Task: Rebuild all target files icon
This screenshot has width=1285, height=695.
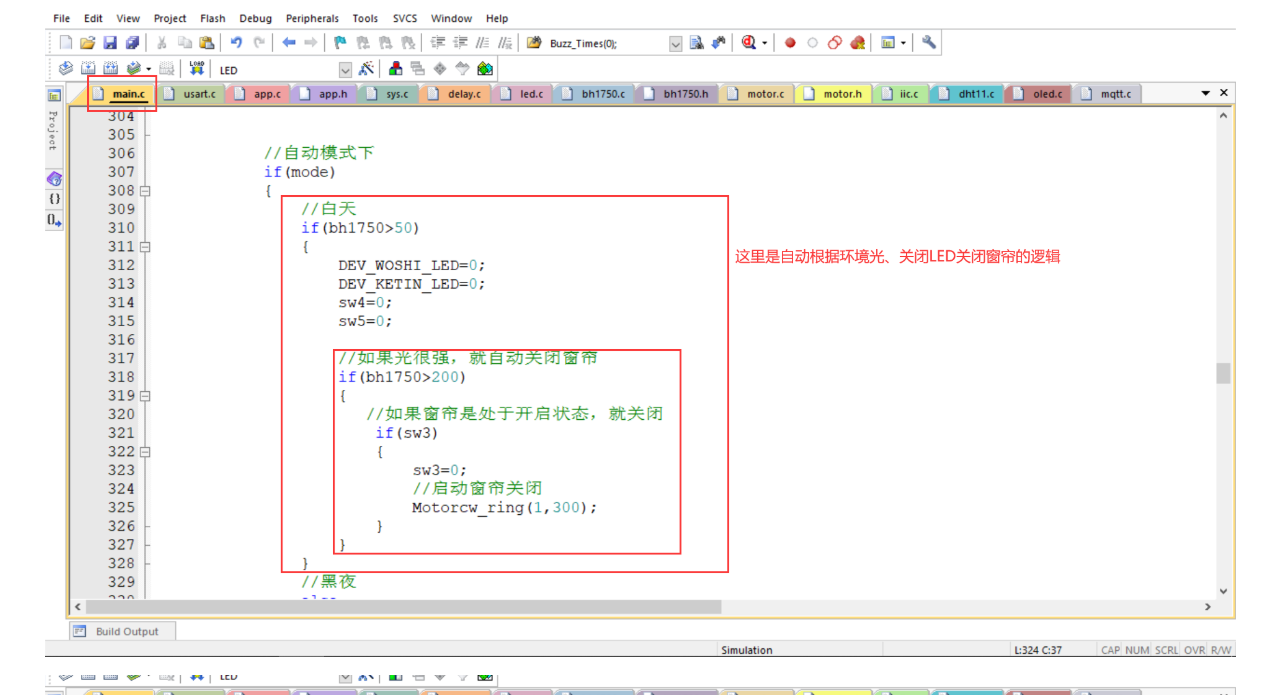Action: pyautogui.click(x=109, y=69)
